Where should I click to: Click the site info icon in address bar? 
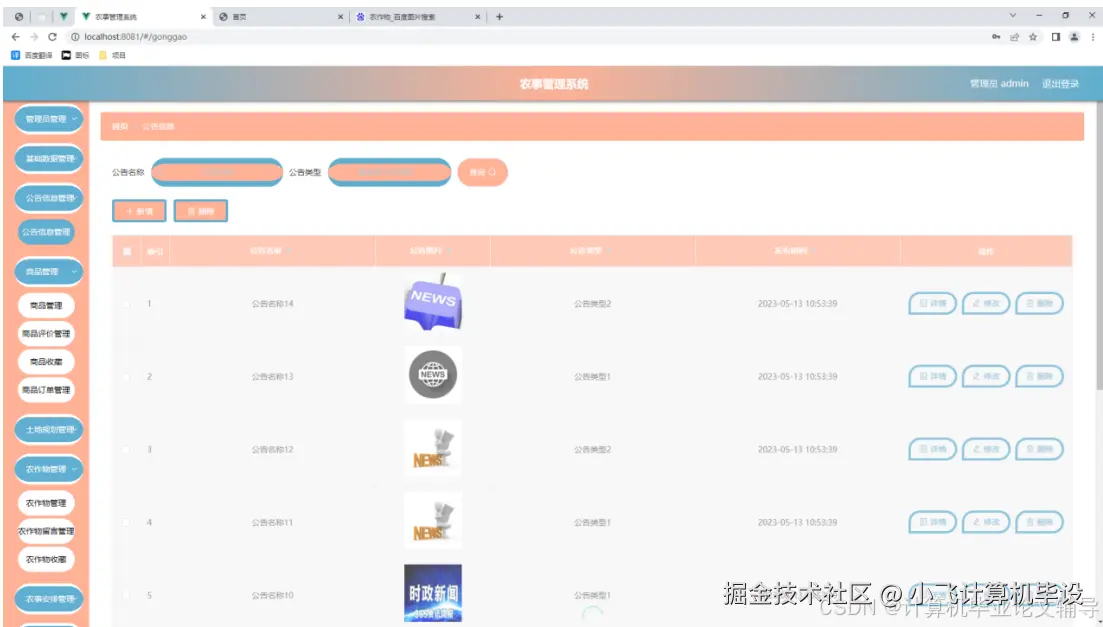[75, 37]
